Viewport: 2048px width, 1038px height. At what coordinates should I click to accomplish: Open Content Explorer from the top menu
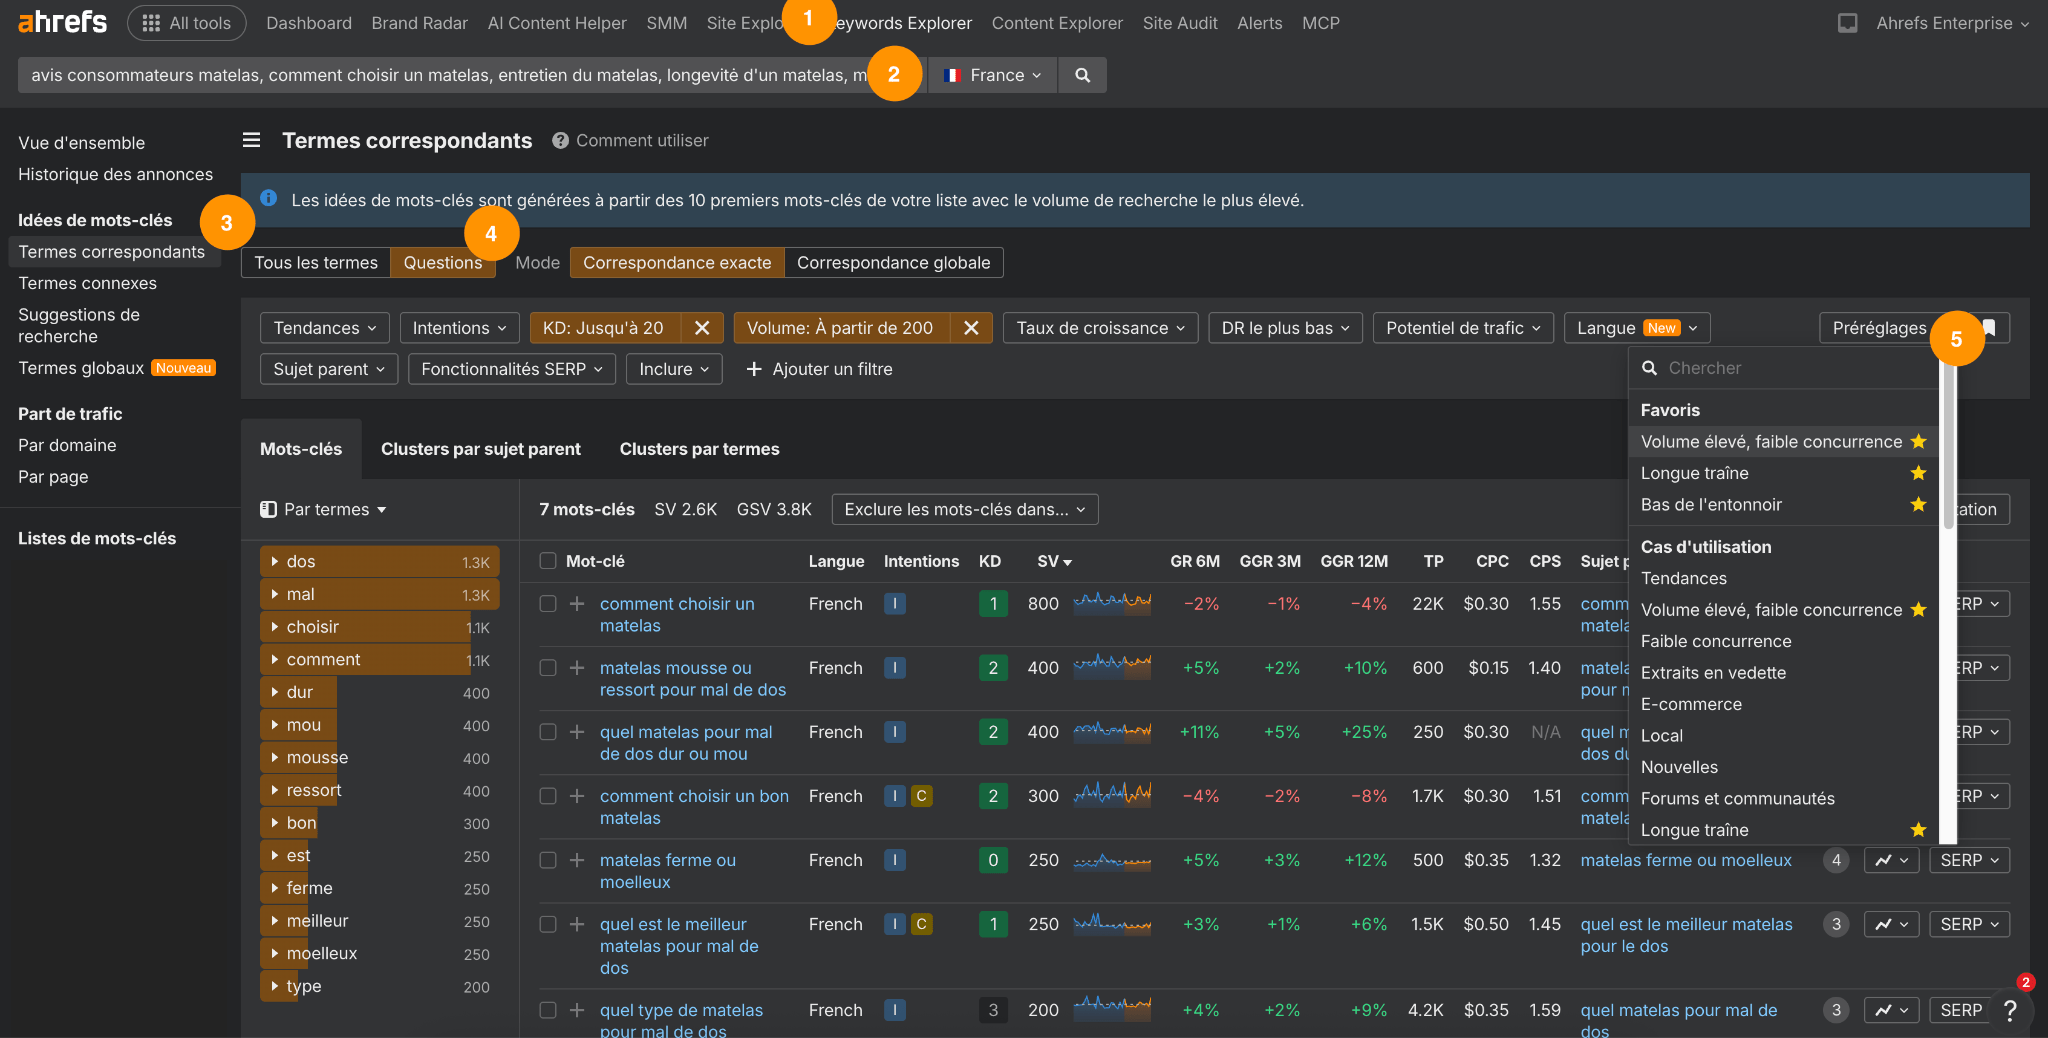pos(1057,22)
